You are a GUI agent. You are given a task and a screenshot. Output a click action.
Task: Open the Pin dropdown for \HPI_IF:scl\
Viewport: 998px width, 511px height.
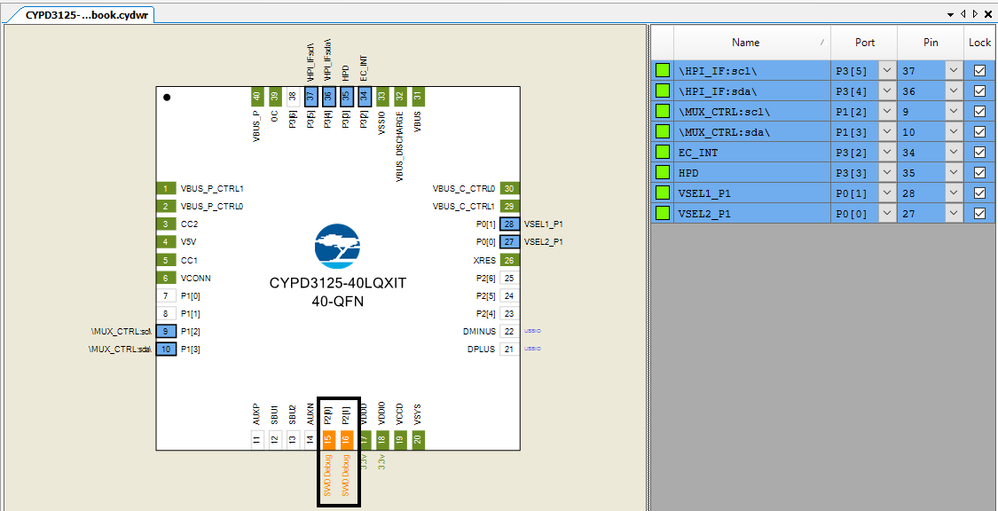click(x=953, y=71)
